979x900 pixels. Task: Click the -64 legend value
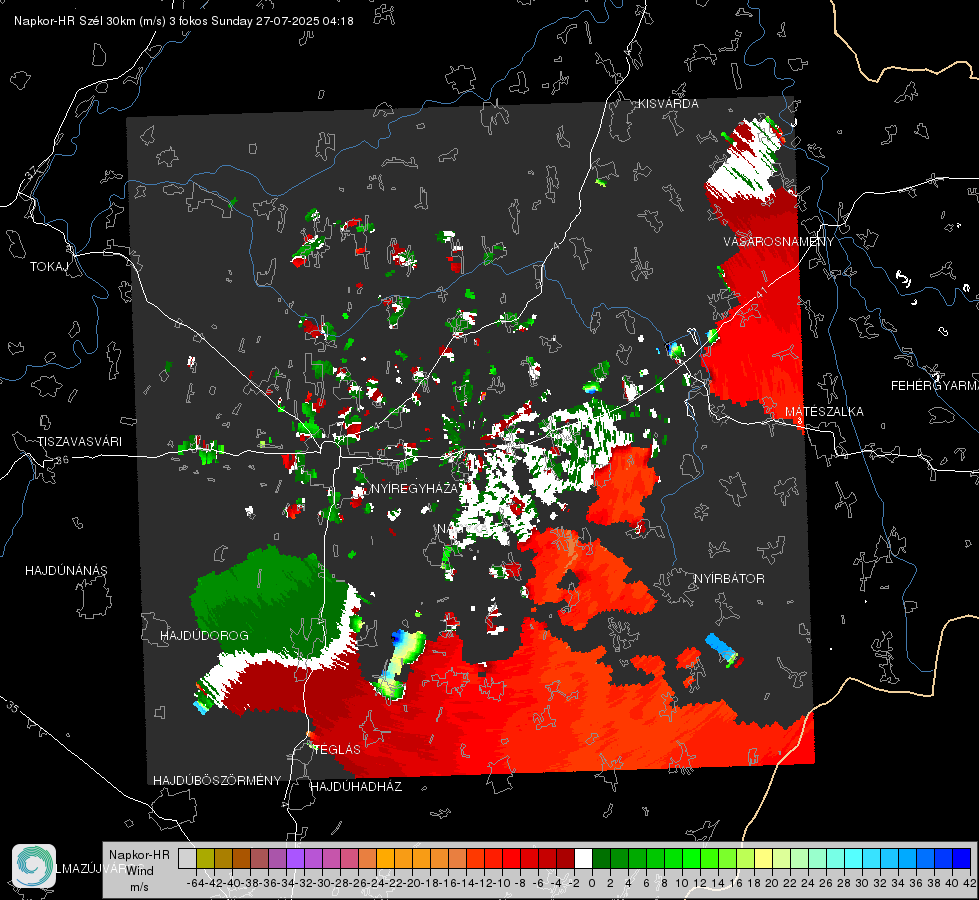coord(195,883)
